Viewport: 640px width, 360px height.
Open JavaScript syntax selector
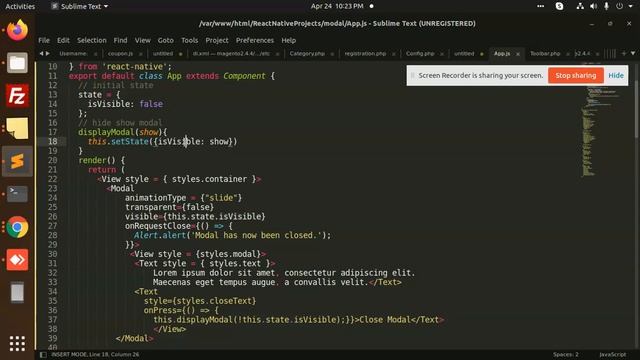612,354
